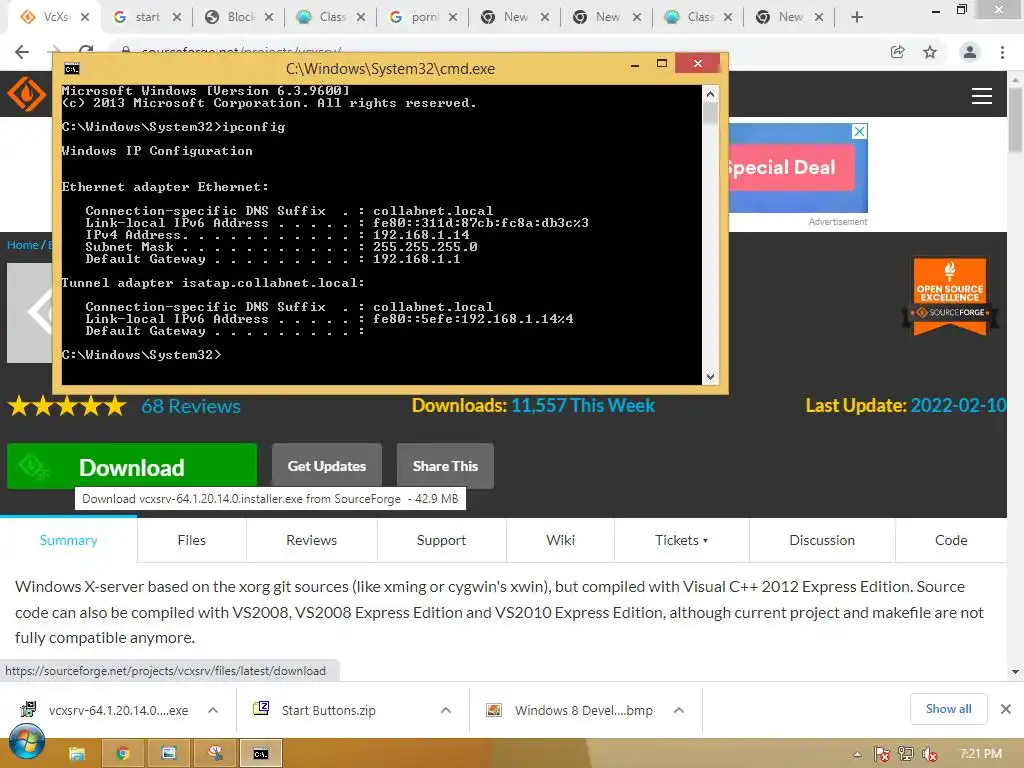Click the Get Updates button
This screenshot has width=1024, height=768.
pos(327,466)
